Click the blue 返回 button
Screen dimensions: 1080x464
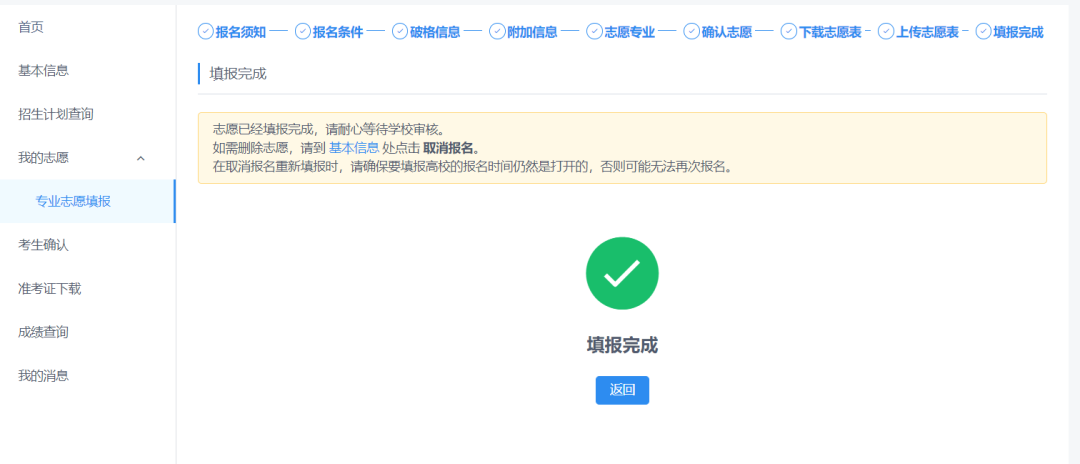click(x=622, y=390)
